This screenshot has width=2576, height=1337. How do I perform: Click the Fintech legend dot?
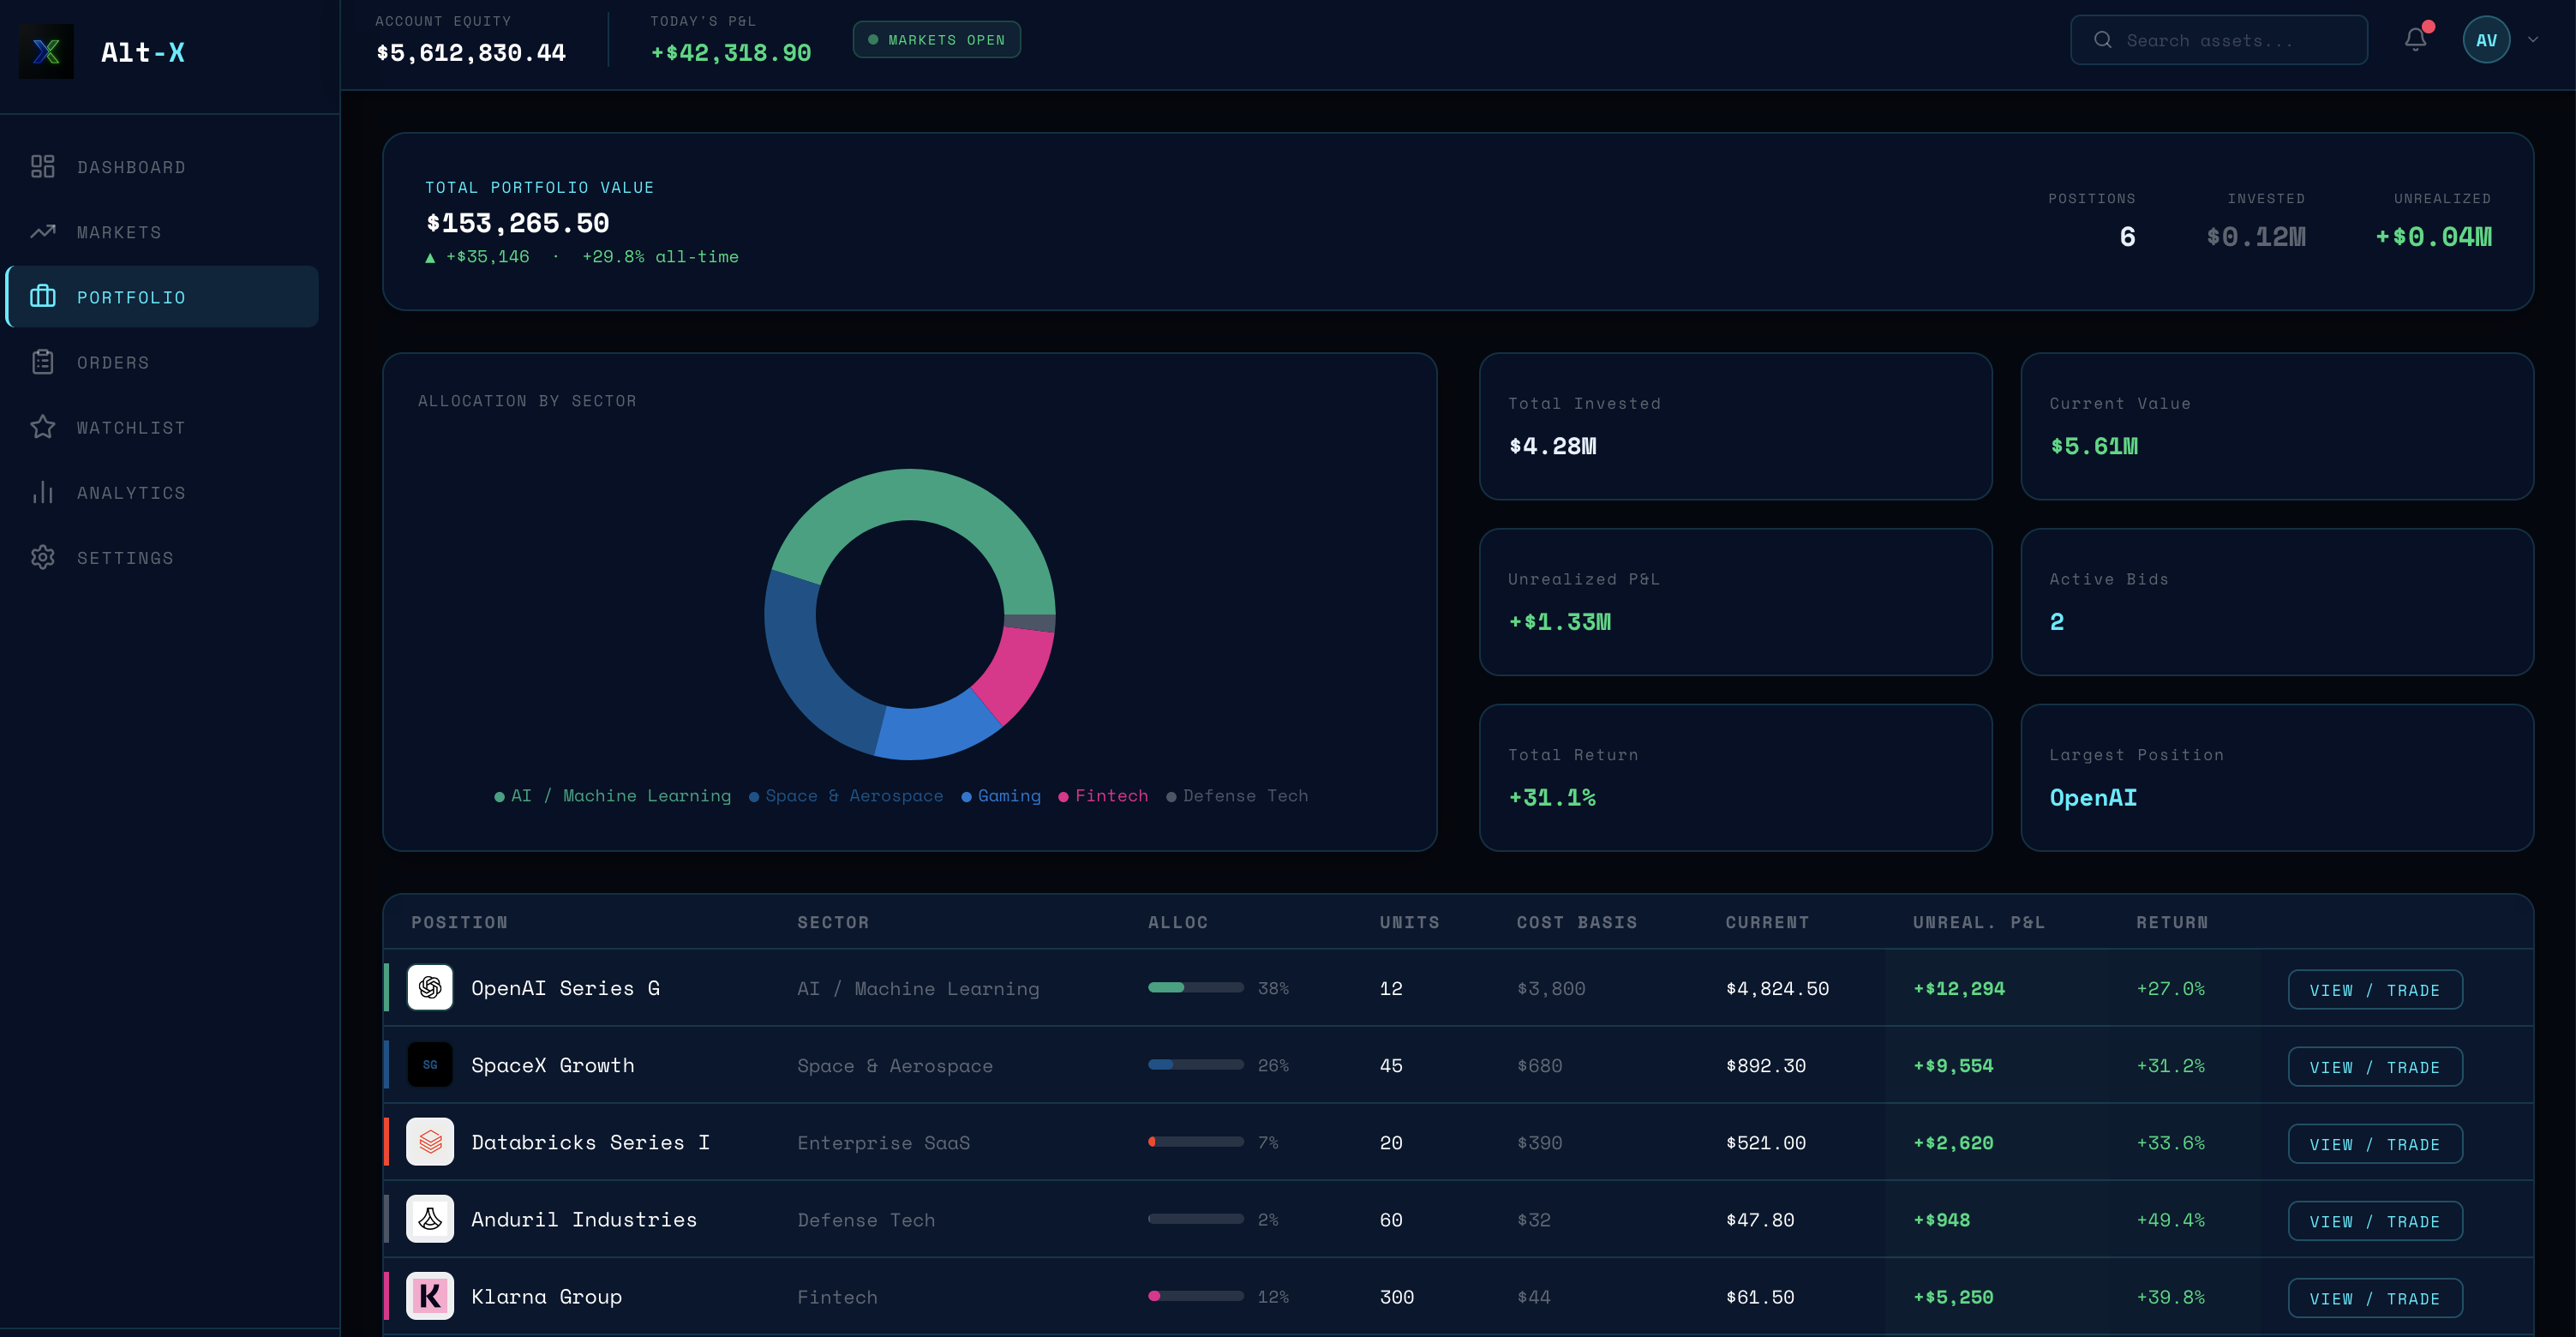1063,797
